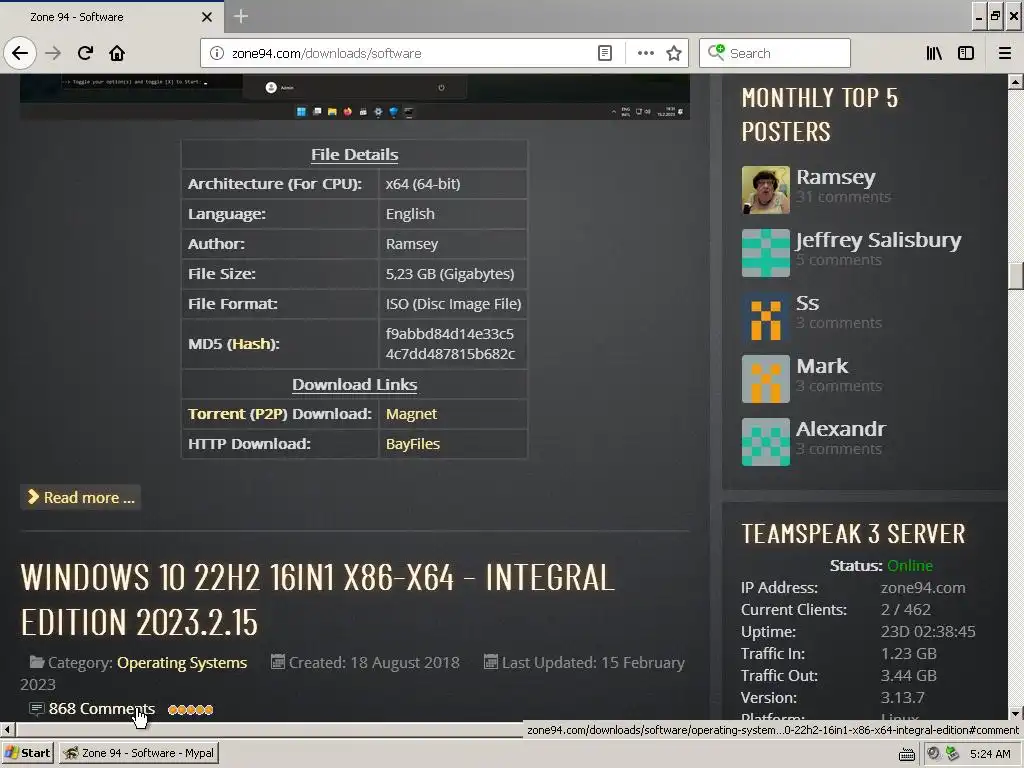
Task: Open the BayFiles HTTP download link
Action: point(413,444)
